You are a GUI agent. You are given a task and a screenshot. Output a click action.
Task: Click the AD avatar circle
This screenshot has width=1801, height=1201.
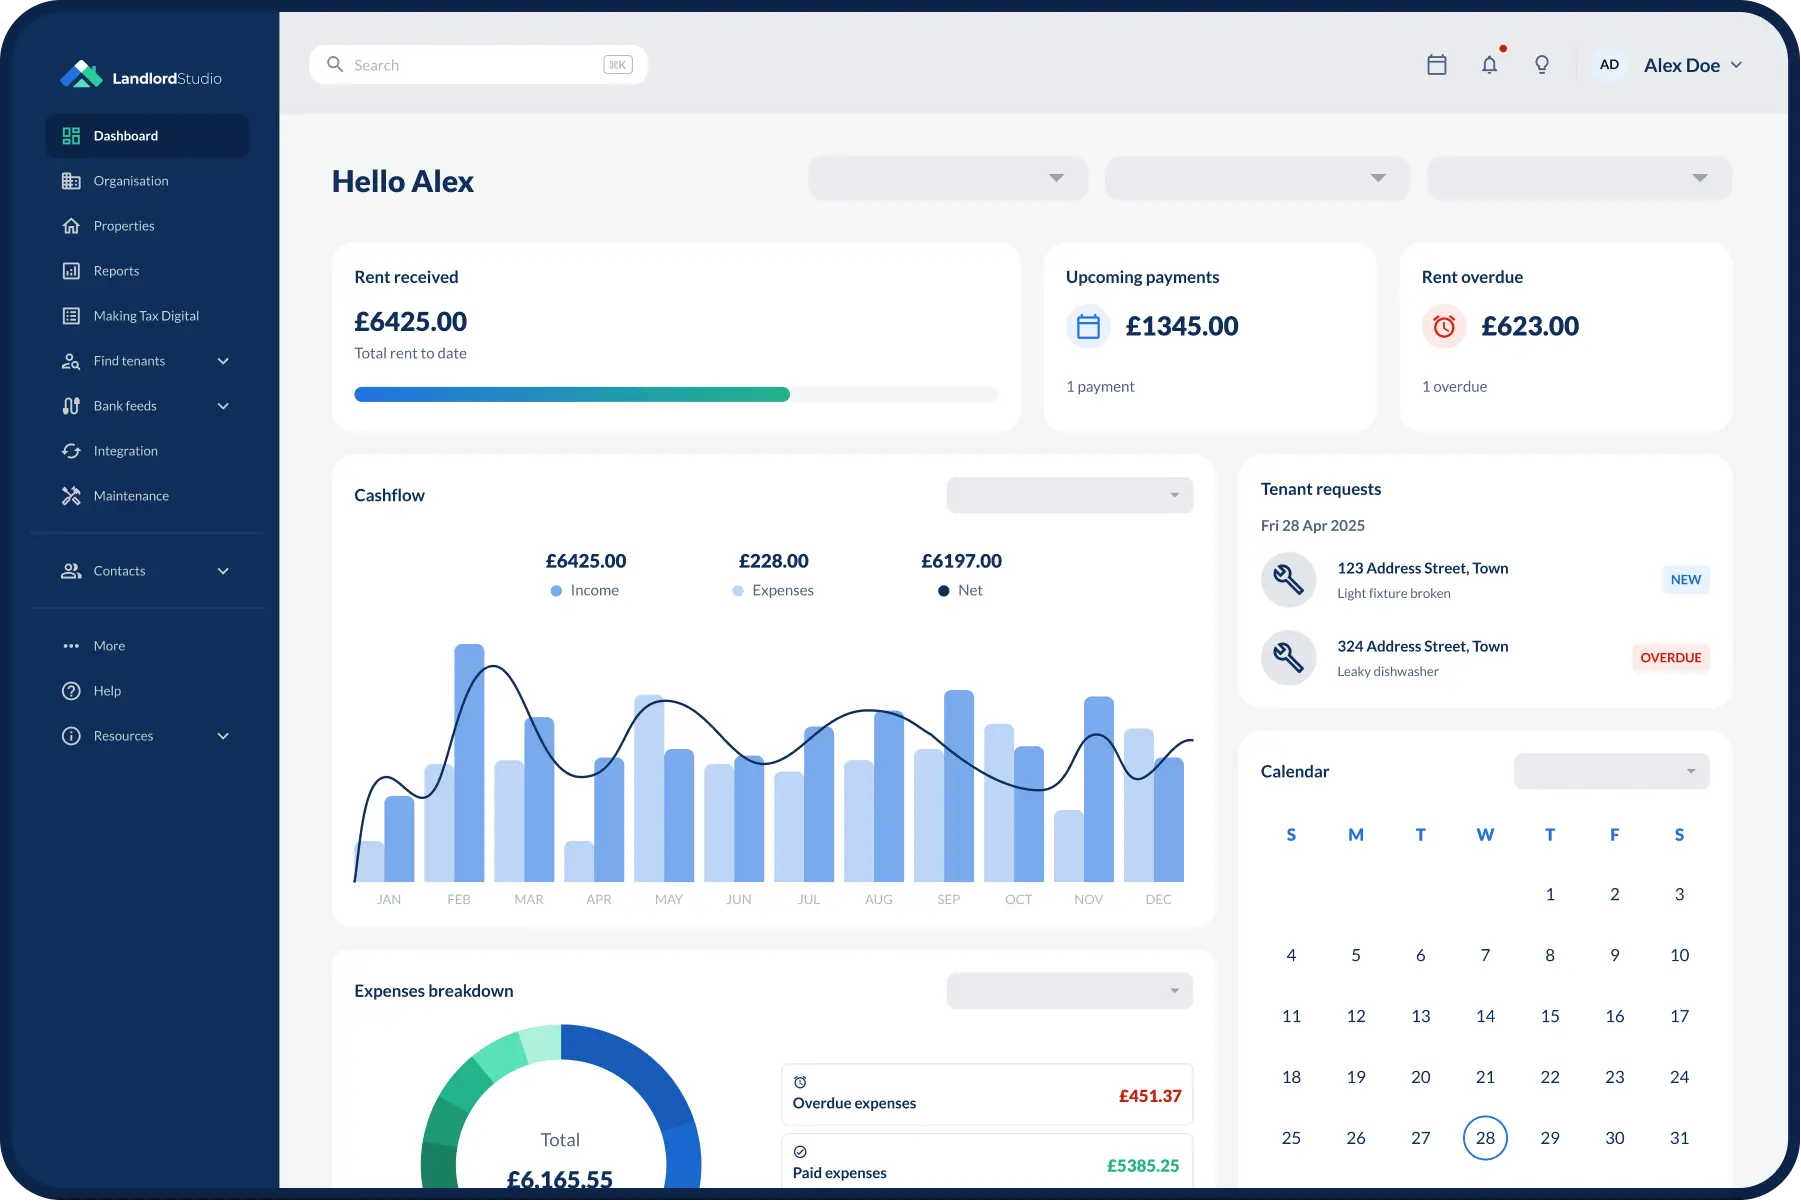[1609, 65]
